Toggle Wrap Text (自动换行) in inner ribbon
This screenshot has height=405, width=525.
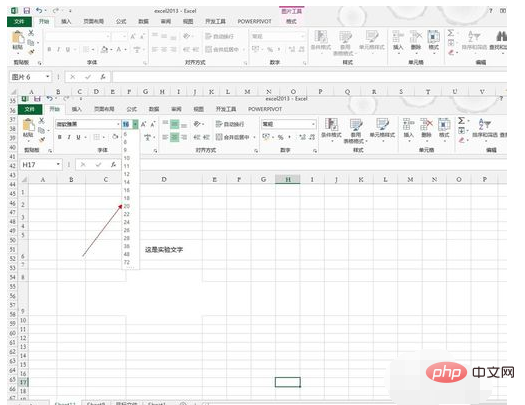pos(230,124)
